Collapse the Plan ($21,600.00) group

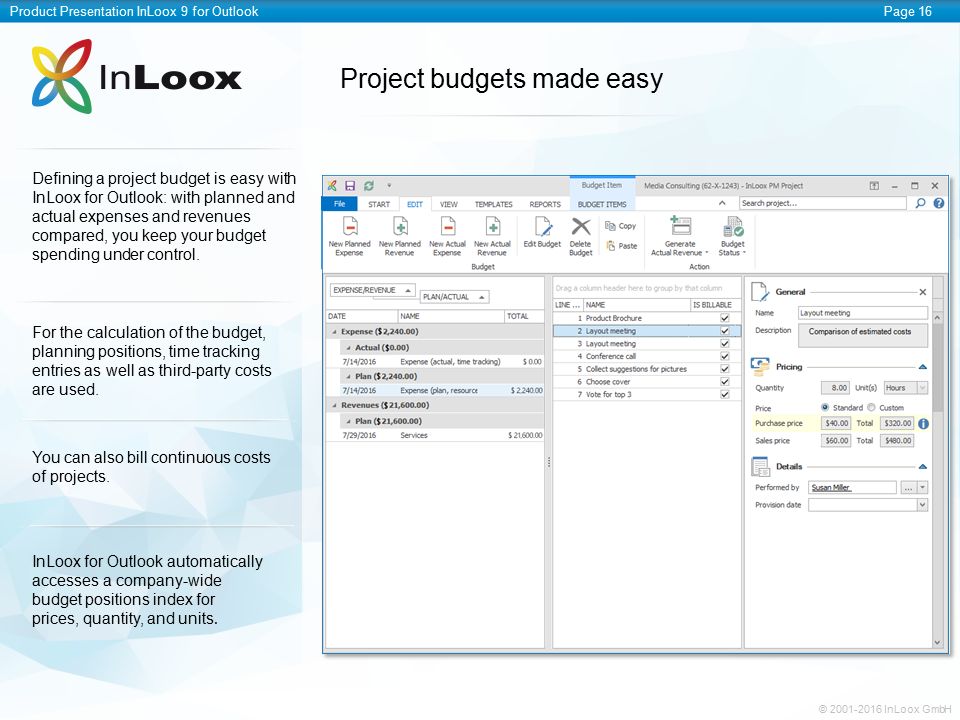349,421
